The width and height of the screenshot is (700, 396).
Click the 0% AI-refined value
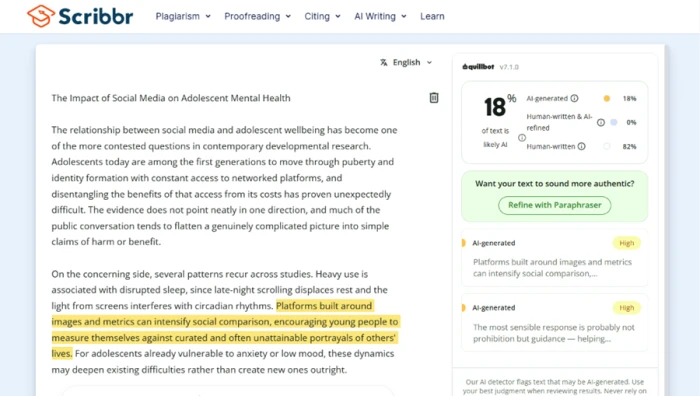tap(631, 122)
